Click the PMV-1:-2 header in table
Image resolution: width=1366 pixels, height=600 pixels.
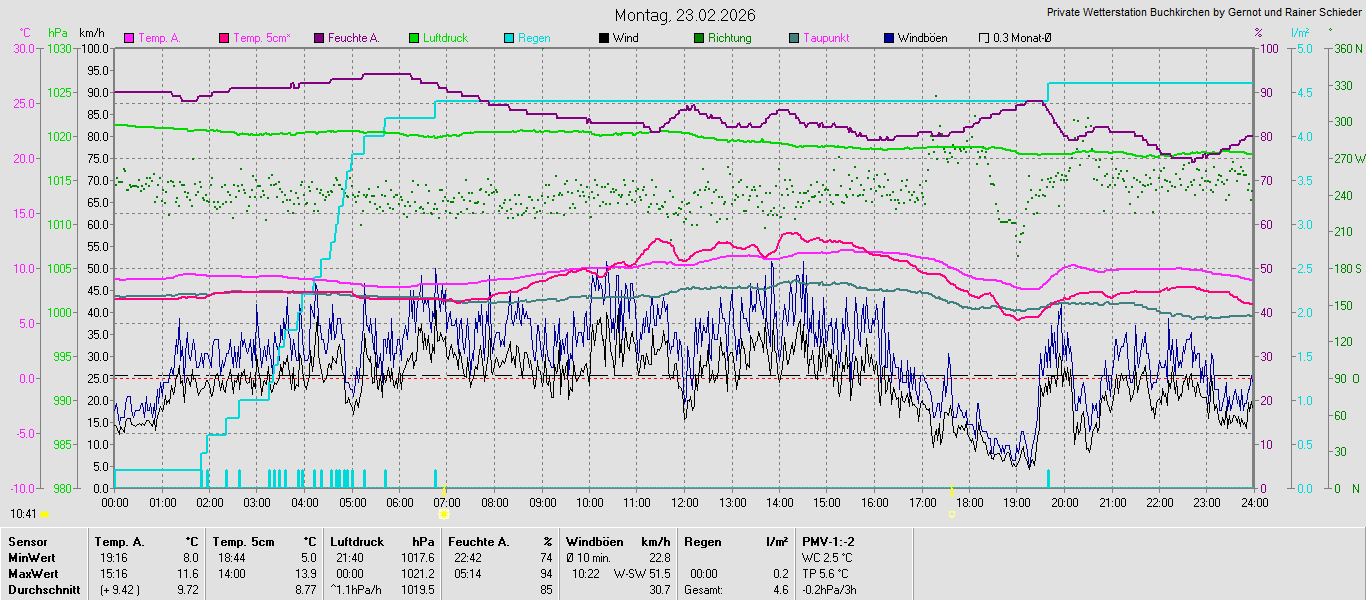click(x=828, y=542)
